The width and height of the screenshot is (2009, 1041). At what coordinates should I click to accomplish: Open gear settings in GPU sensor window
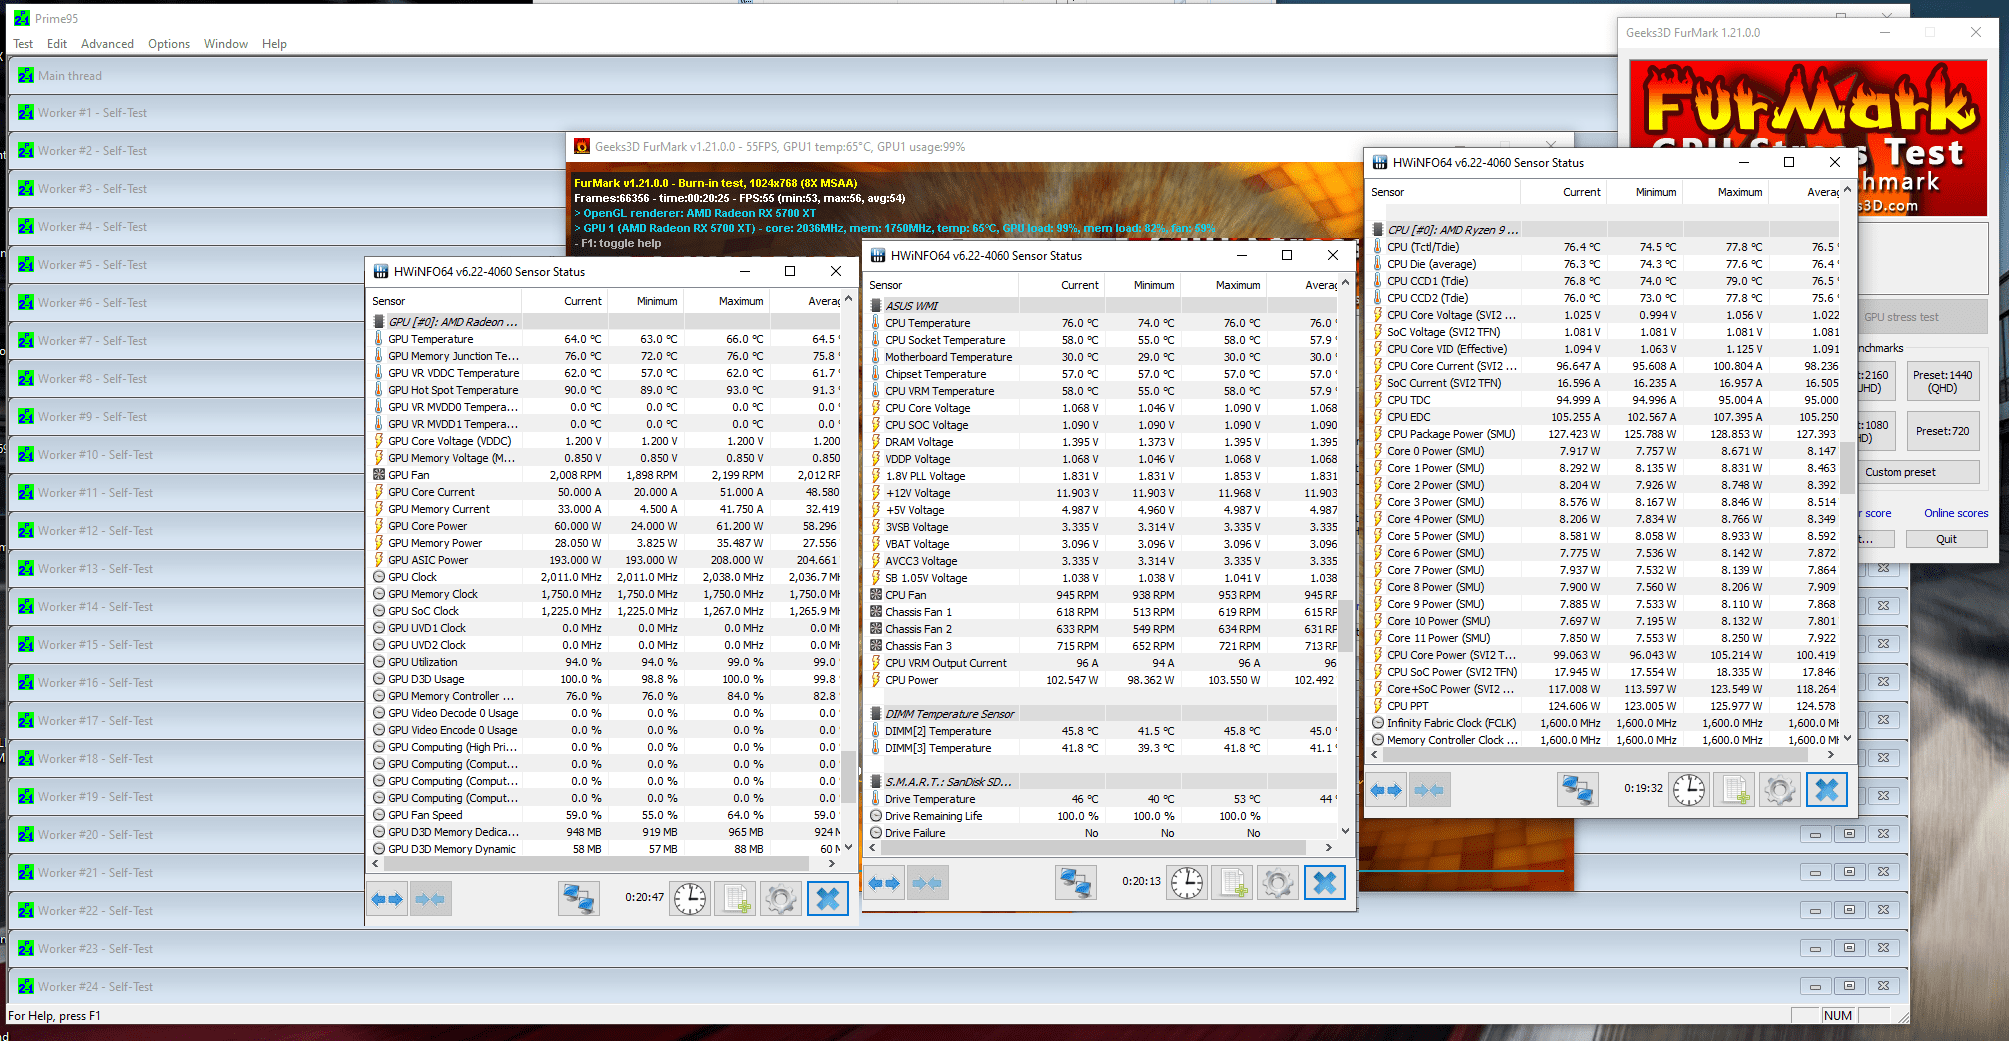(x=781, y=899)
